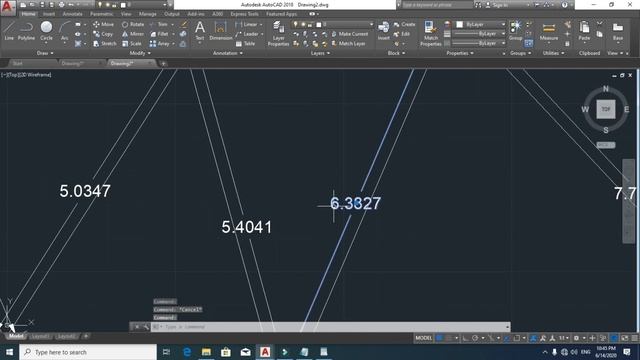Activate the Trim command
The height and width of the screenshot is (360, 640).
point(159,24)
